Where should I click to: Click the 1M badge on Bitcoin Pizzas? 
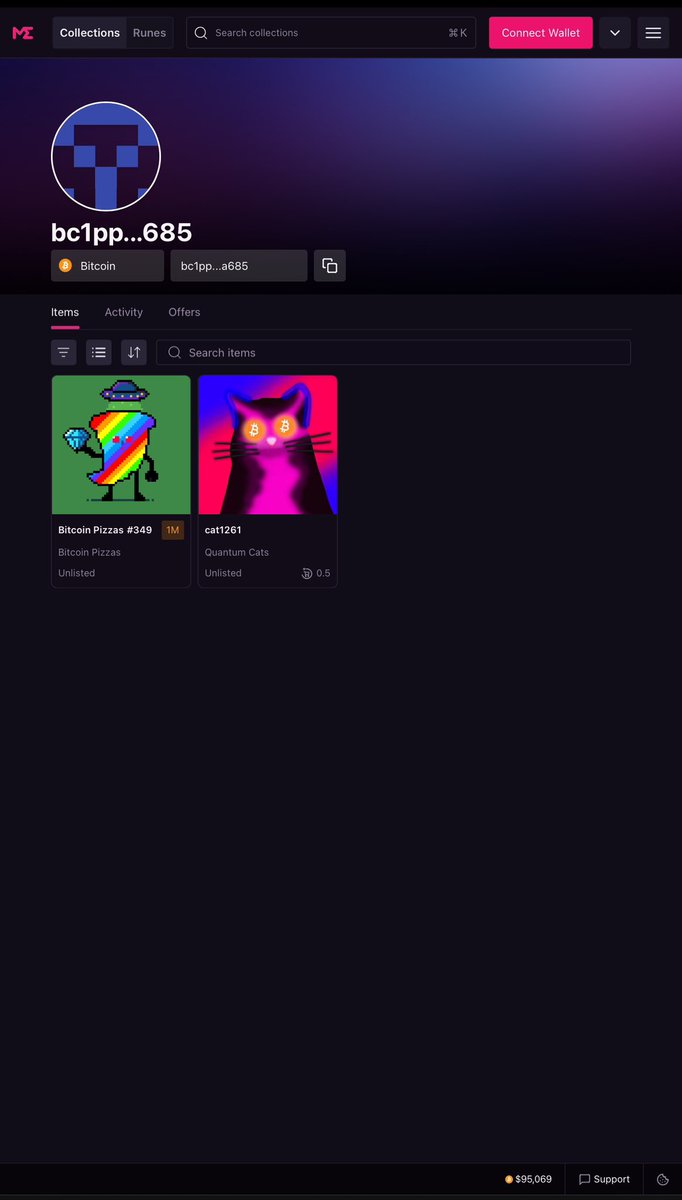point(173,530)
